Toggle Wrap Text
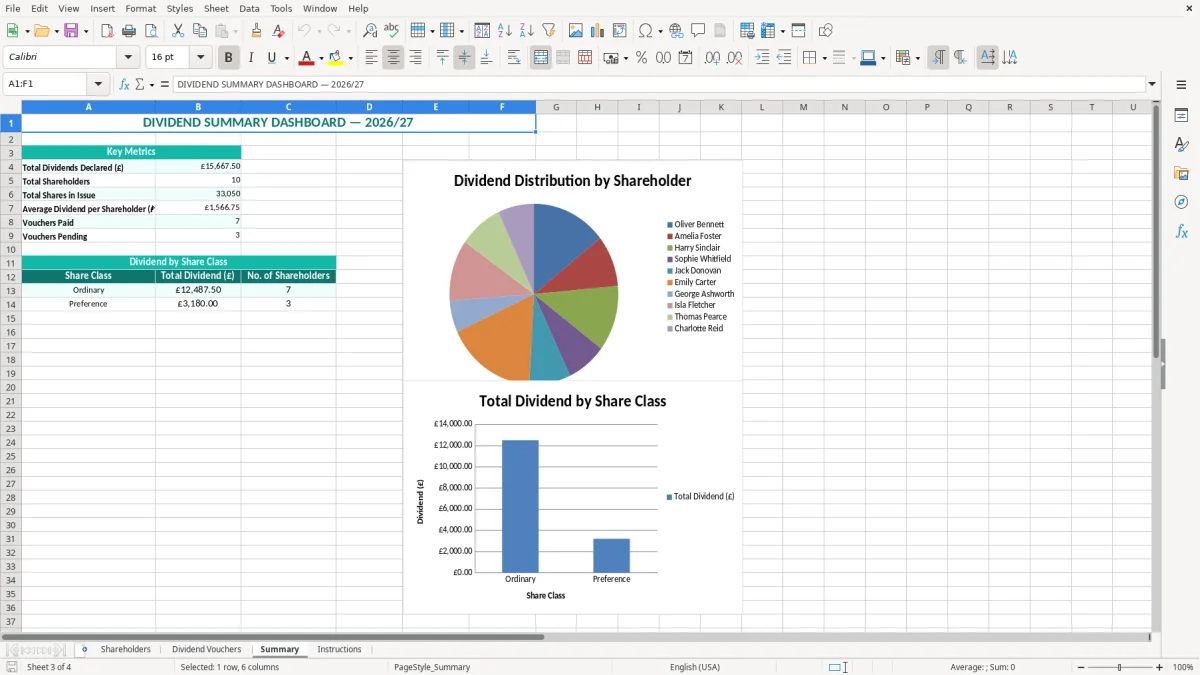Image resolution: width=1200 pixels, height=675 pixels. [x=514, y=58]
